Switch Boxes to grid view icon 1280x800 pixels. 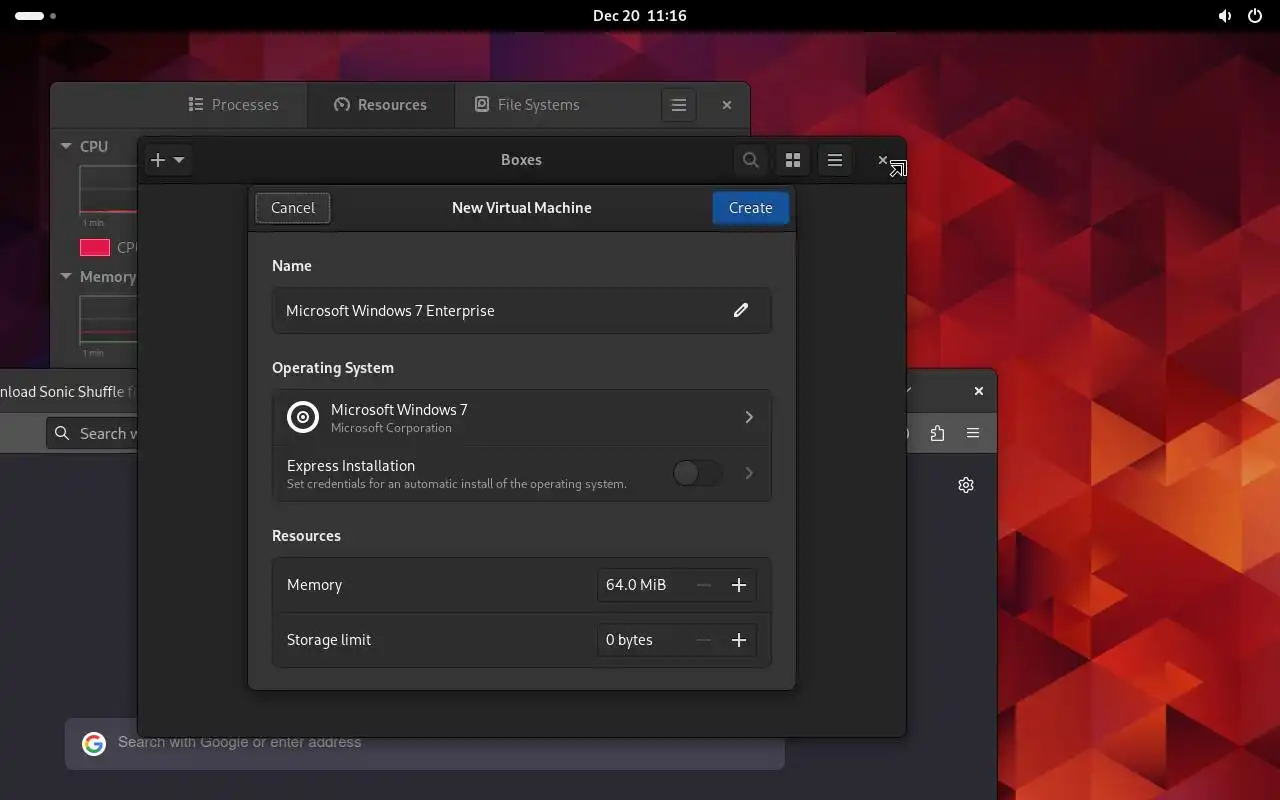click(793, 160)
